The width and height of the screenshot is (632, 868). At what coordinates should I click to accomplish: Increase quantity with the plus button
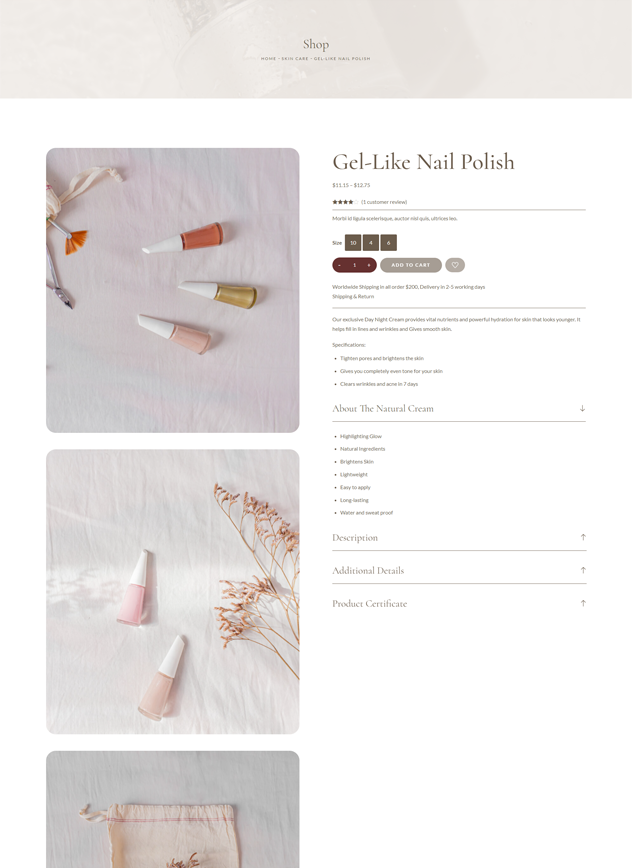point(369,265)
